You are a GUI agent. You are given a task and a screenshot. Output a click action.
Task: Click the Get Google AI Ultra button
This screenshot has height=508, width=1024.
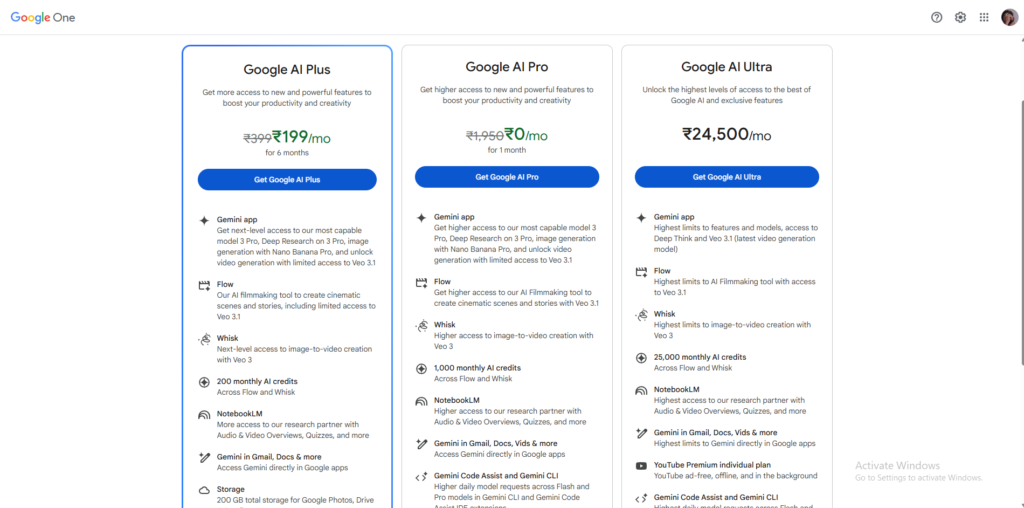[727, 177]
